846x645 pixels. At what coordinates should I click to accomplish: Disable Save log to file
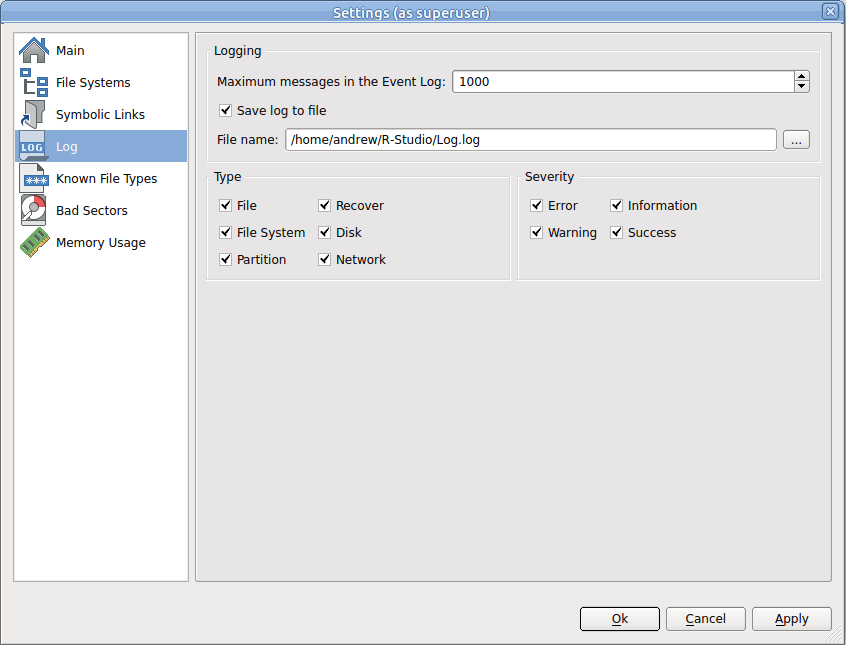click(x=226, y=111)
